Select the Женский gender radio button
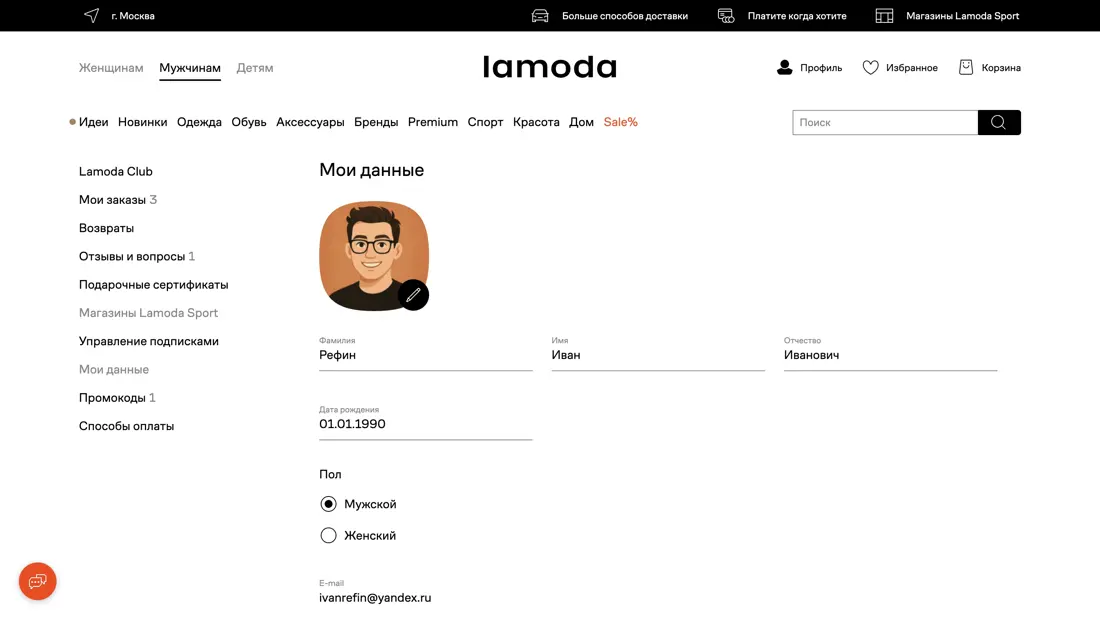Viewport: 1100px width, 619px height. (328, 536)
